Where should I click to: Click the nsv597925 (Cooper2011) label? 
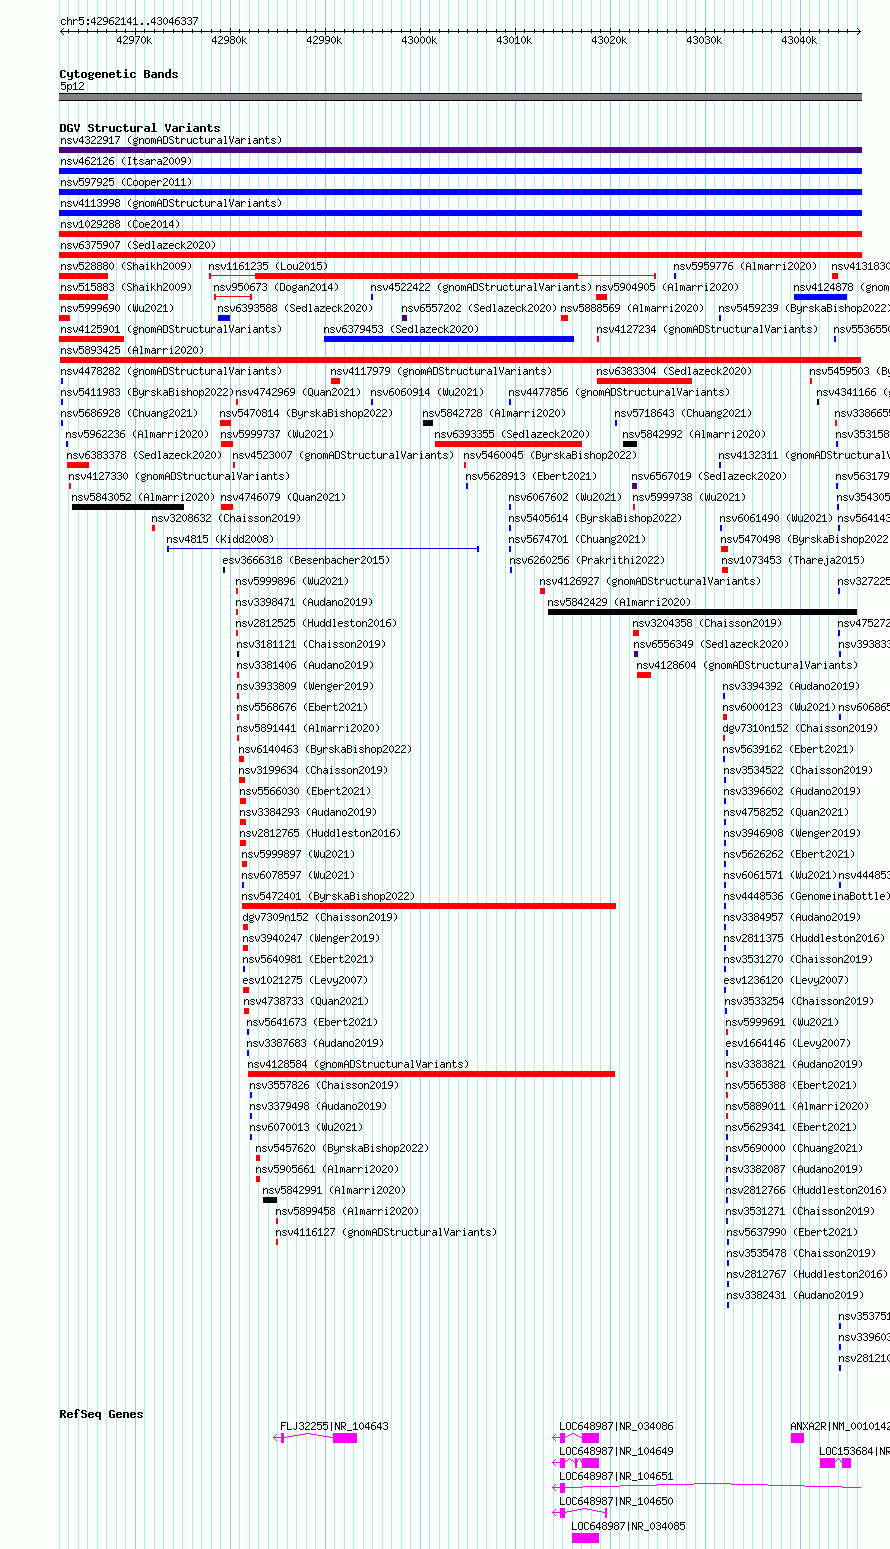coord(126,182)
